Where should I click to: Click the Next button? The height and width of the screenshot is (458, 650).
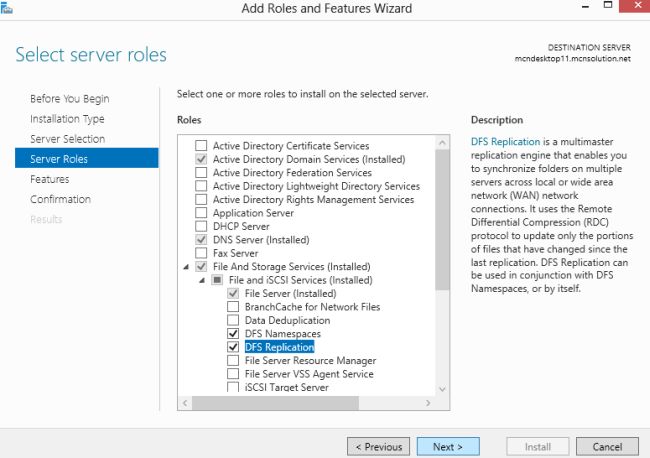click(447, 446)
